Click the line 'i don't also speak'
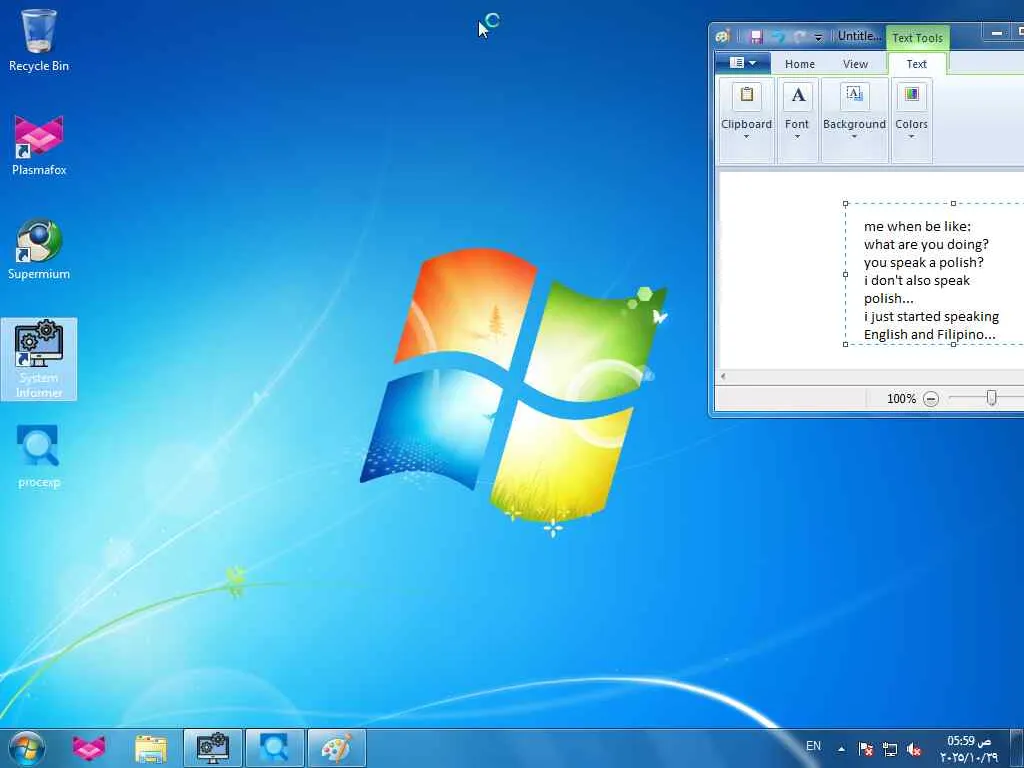This screenshot has height=768, width=1024. click(917, 280)
